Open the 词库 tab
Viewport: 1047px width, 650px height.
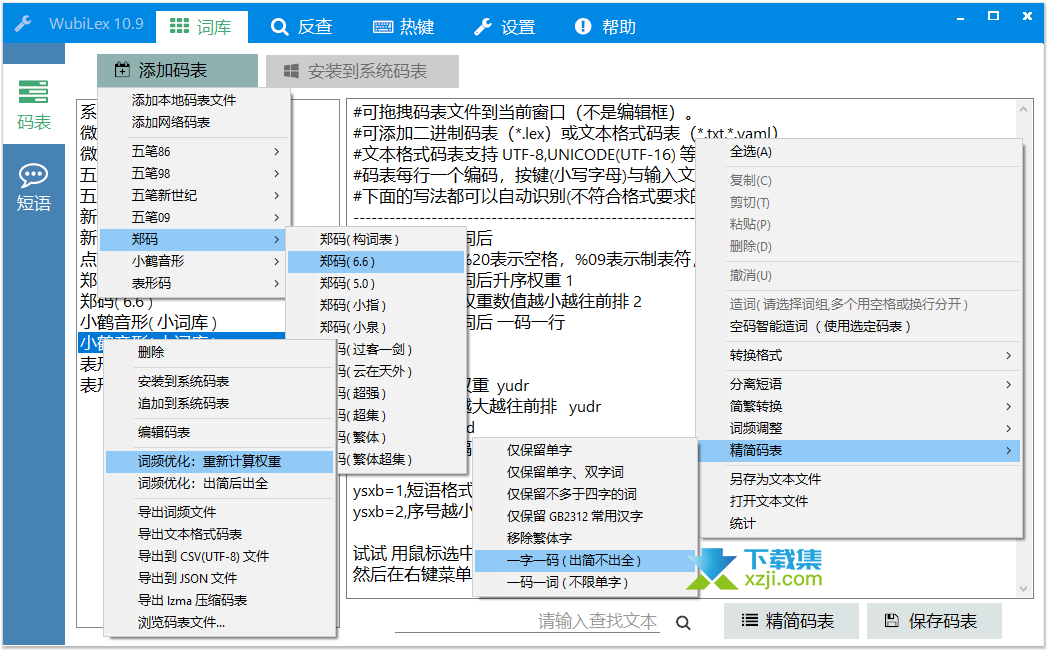(x=202, y=27)
